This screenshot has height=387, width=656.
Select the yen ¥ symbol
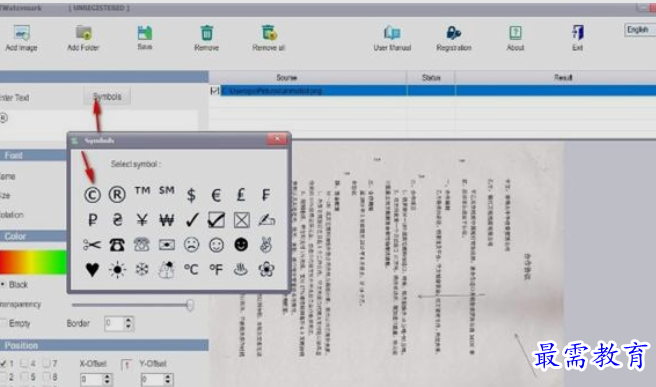[x=142, y=220]
